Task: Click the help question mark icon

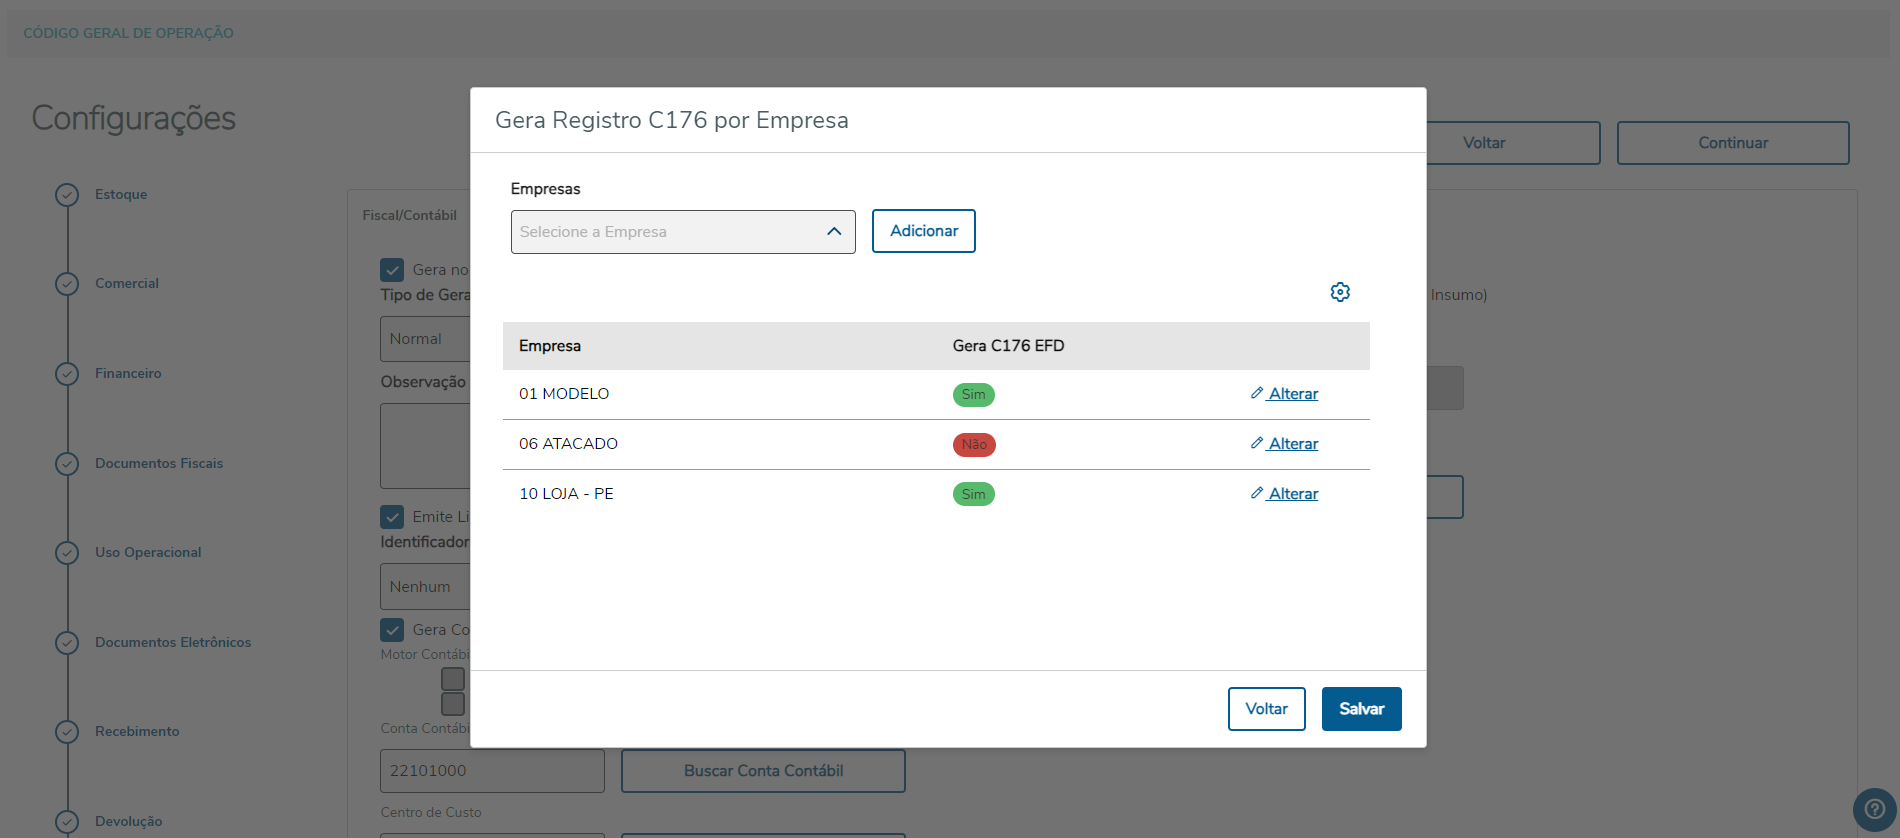Action: (x=1874, y=809)
